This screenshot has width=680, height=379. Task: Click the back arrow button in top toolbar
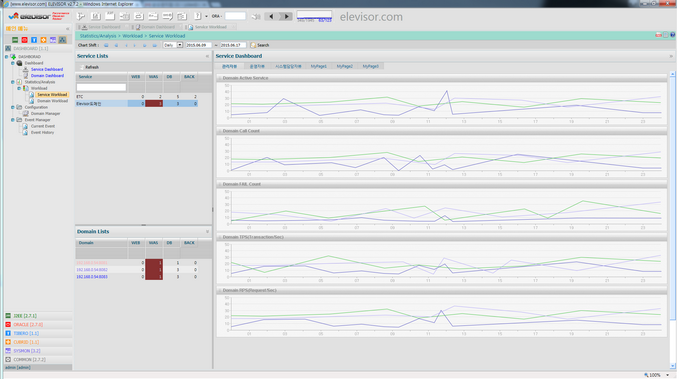click(271, 16)
